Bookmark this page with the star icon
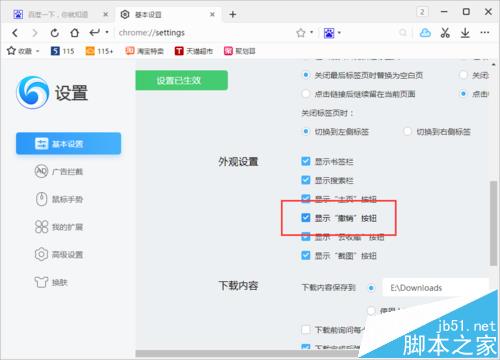This screenshot has width=500, height=360. click(x=301, y=33)
